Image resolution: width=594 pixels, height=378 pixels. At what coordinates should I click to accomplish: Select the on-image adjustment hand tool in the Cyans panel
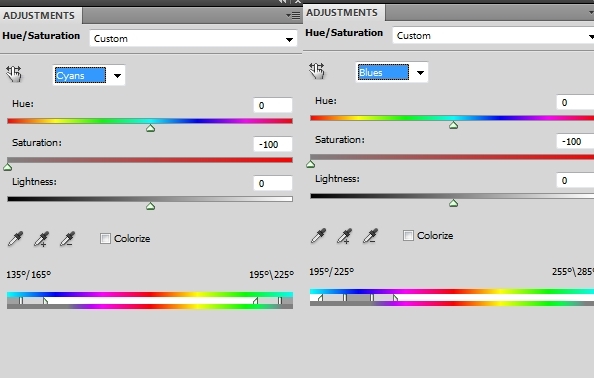[14, 73]
